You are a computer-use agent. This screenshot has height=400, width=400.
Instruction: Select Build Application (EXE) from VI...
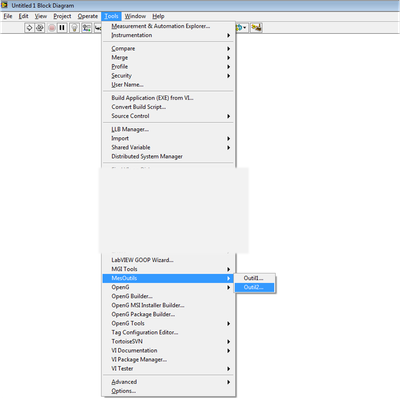(168, 98)
